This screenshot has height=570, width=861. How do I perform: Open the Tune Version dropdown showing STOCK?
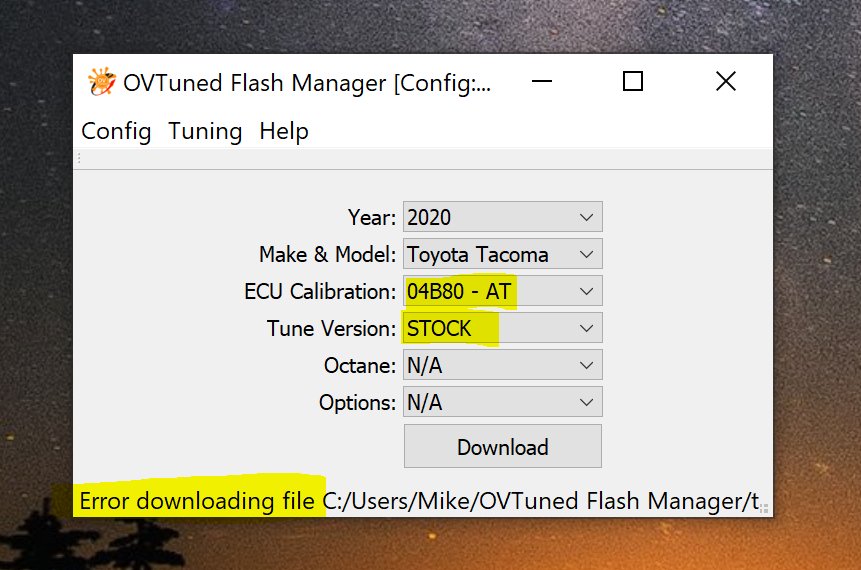click(502, 328)
